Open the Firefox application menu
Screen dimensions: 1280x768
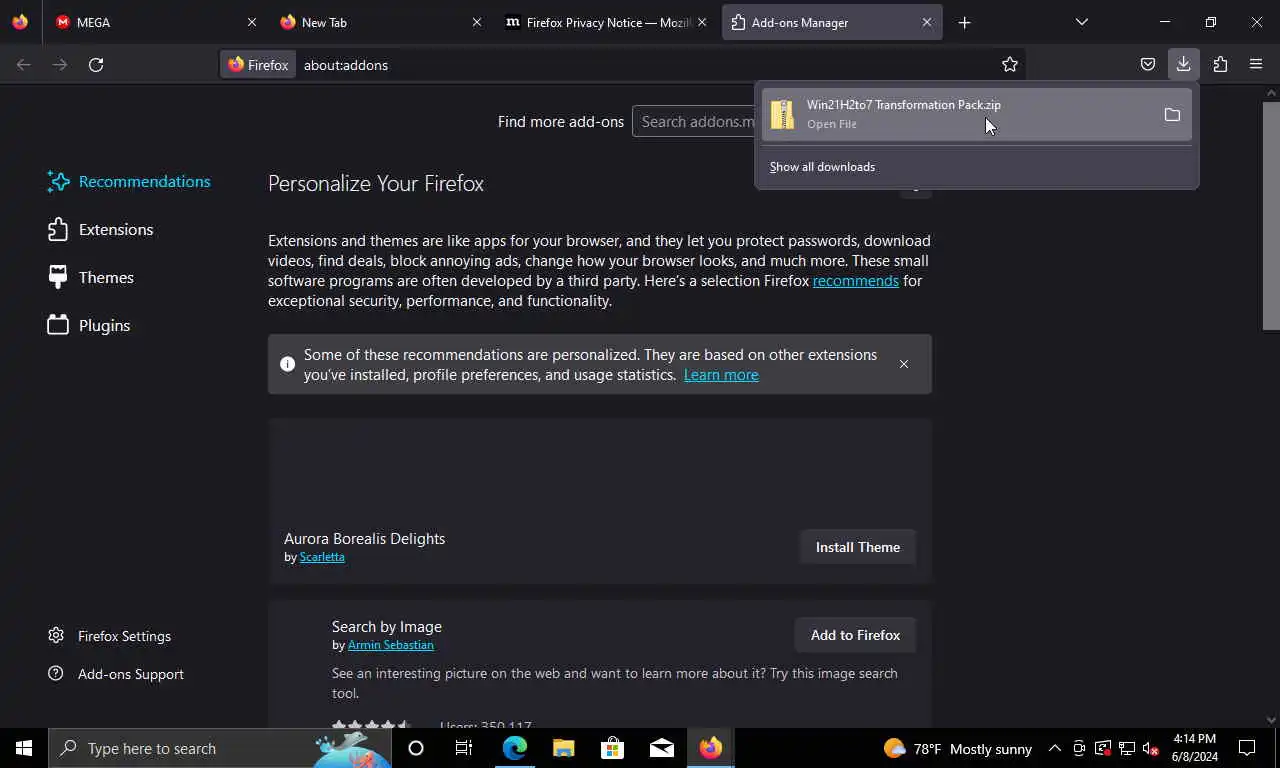[1256, 64]
